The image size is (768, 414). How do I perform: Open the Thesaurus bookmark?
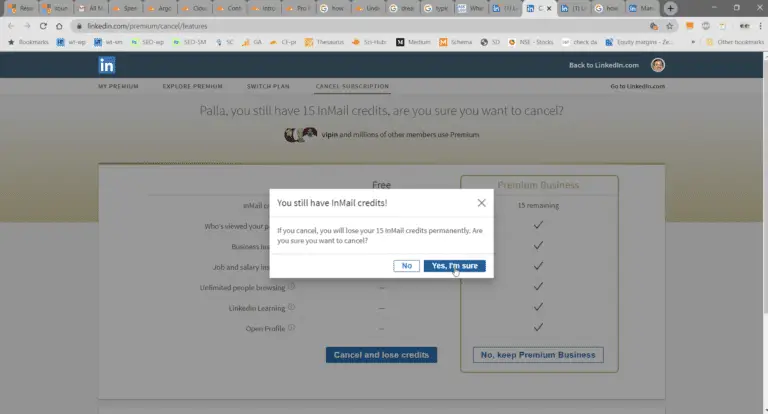coord(324,42)
